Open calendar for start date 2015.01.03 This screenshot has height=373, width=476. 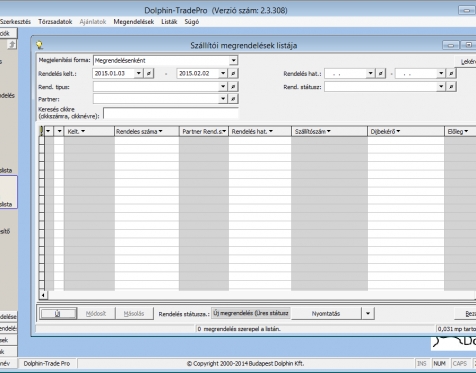coord(139,73)
